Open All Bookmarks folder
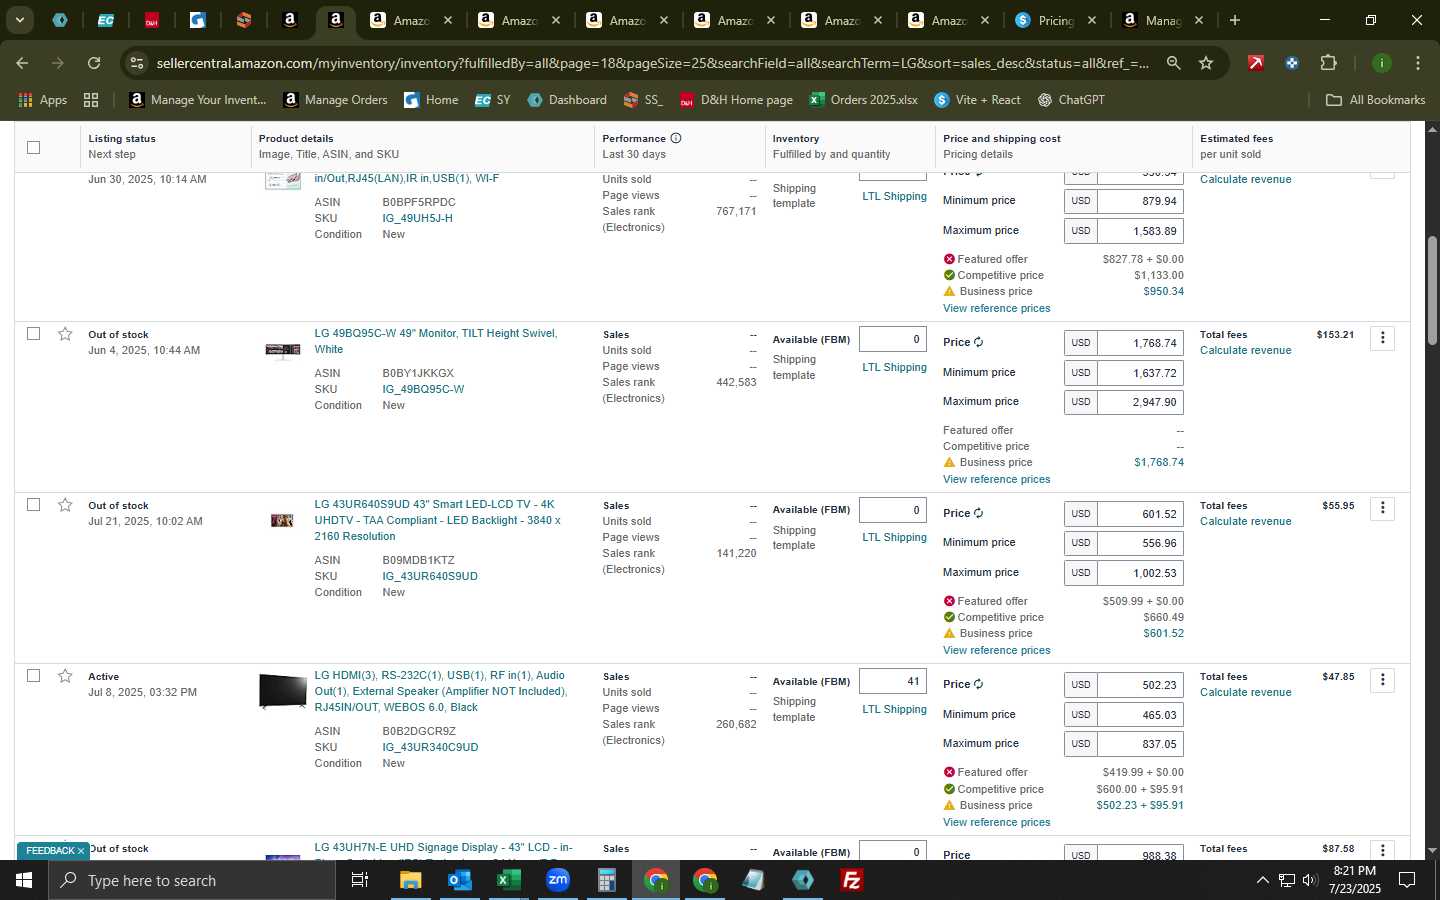Image resolution: width=1440 pixels, height=900 pixels. point(1375,100)
